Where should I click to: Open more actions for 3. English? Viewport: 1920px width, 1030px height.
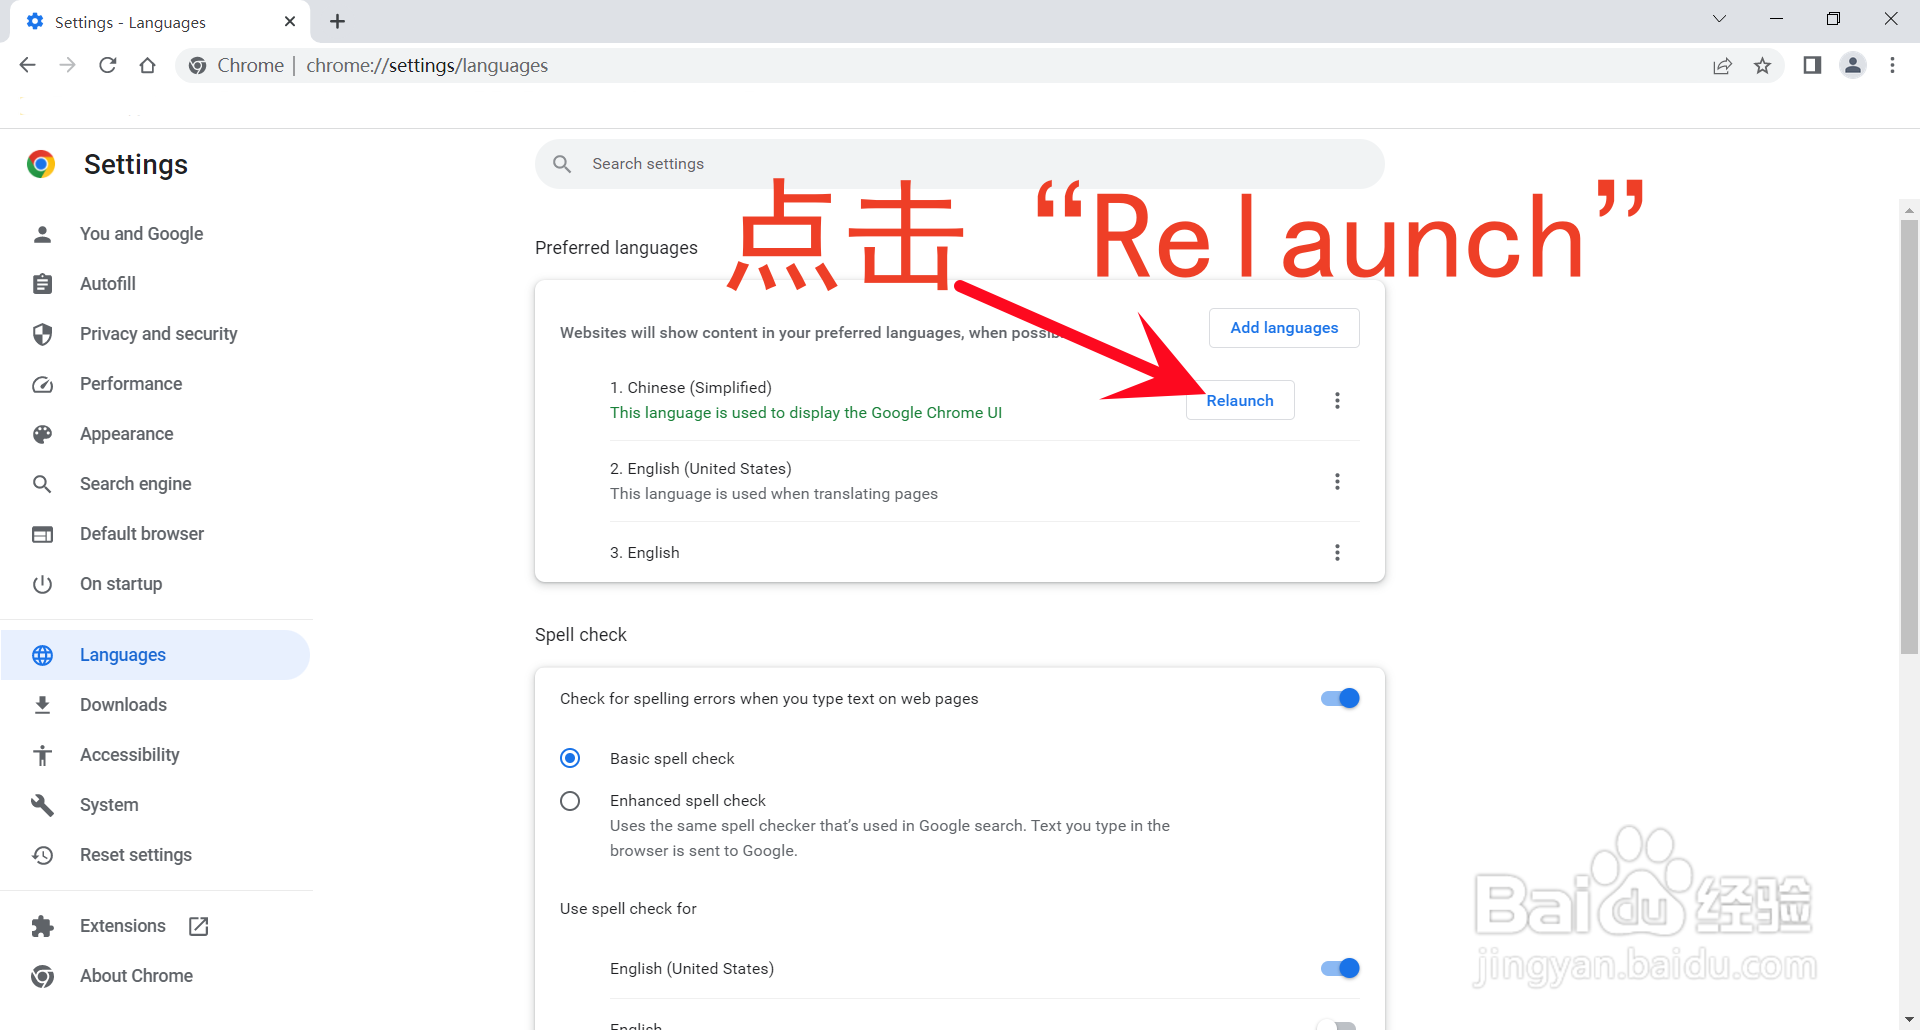point(1337,552)
